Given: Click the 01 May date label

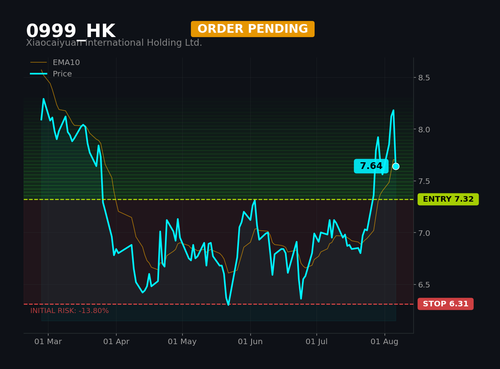Looking at the screenshot, I should (182, 342).
